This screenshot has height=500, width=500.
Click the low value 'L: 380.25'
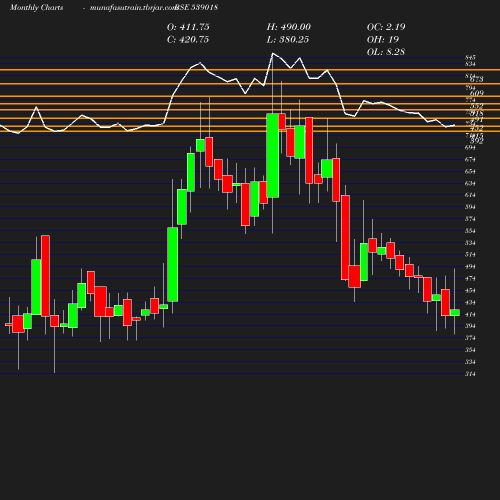288,40
